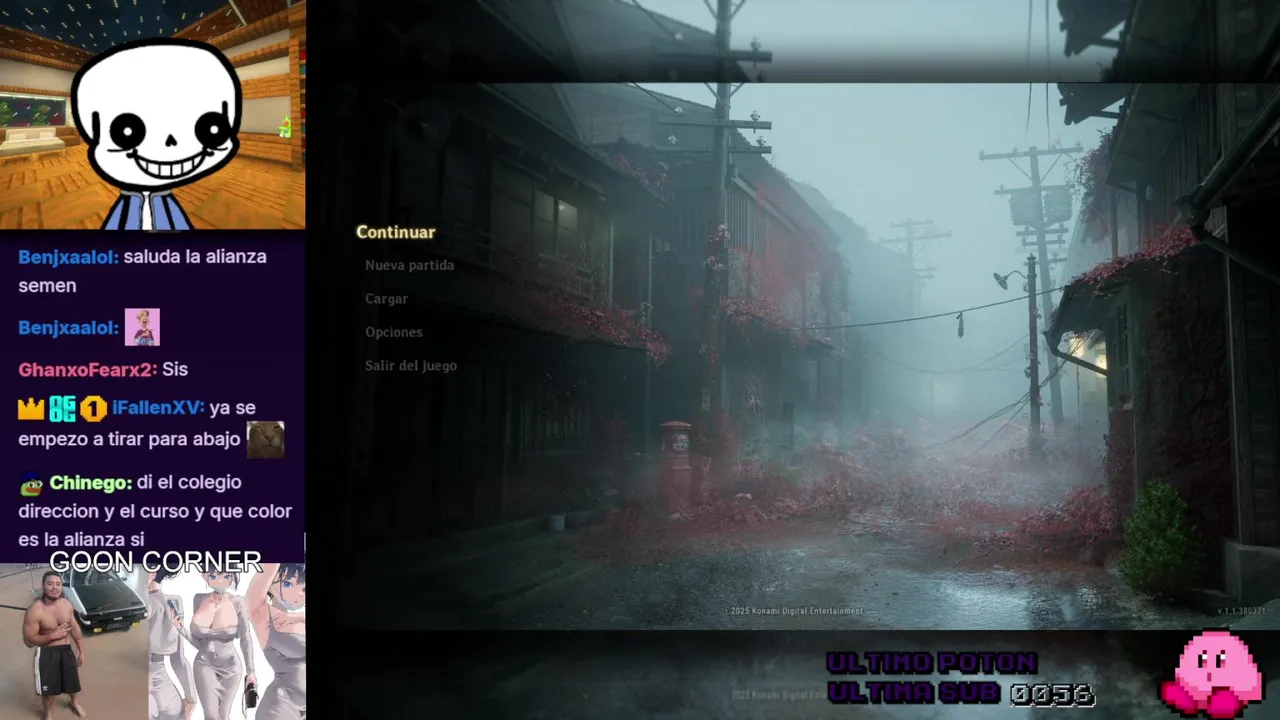Image resolution: width=1280 pixels, height=720 pixels.
Task: Click Benjxaalol's avatar emote in chat
Action: click(142, 327)
